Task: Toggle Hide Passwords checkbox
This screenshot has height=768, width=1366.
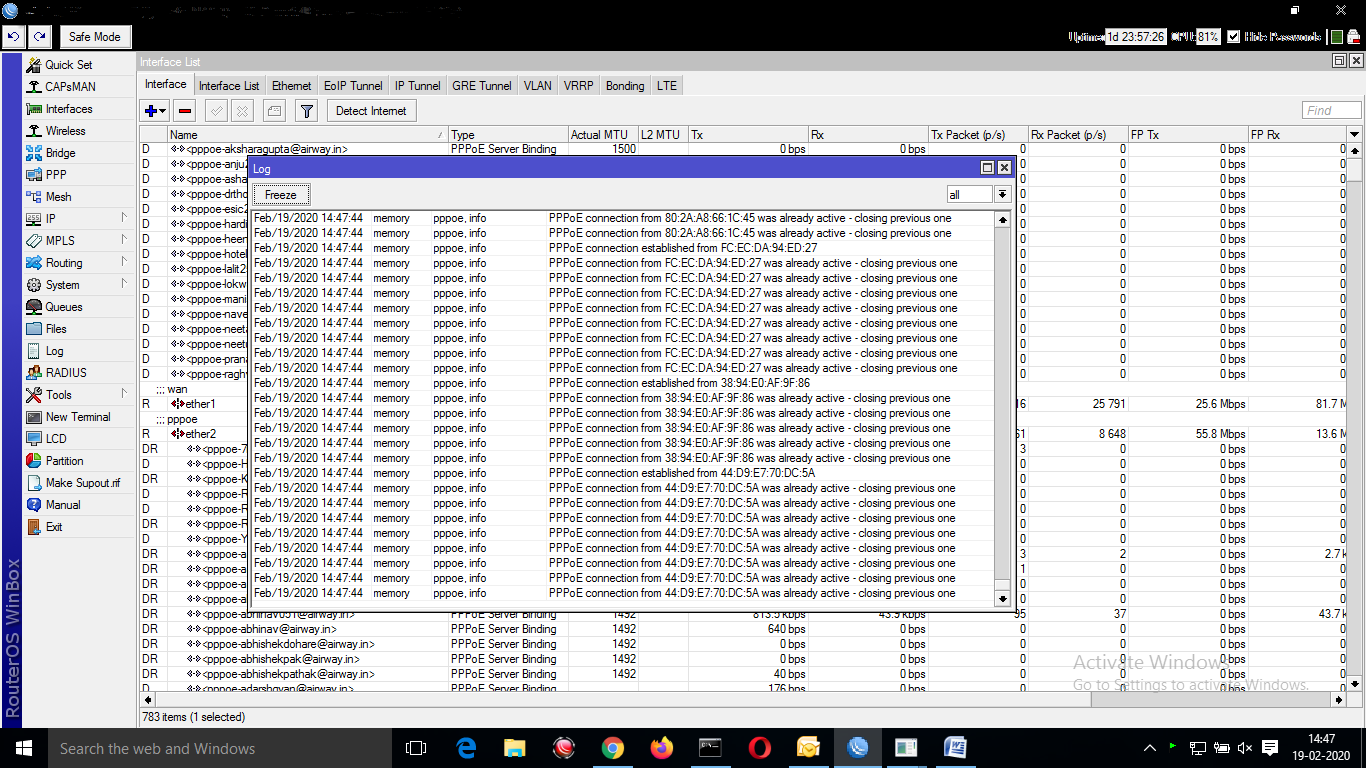Action: [1234, 37]
